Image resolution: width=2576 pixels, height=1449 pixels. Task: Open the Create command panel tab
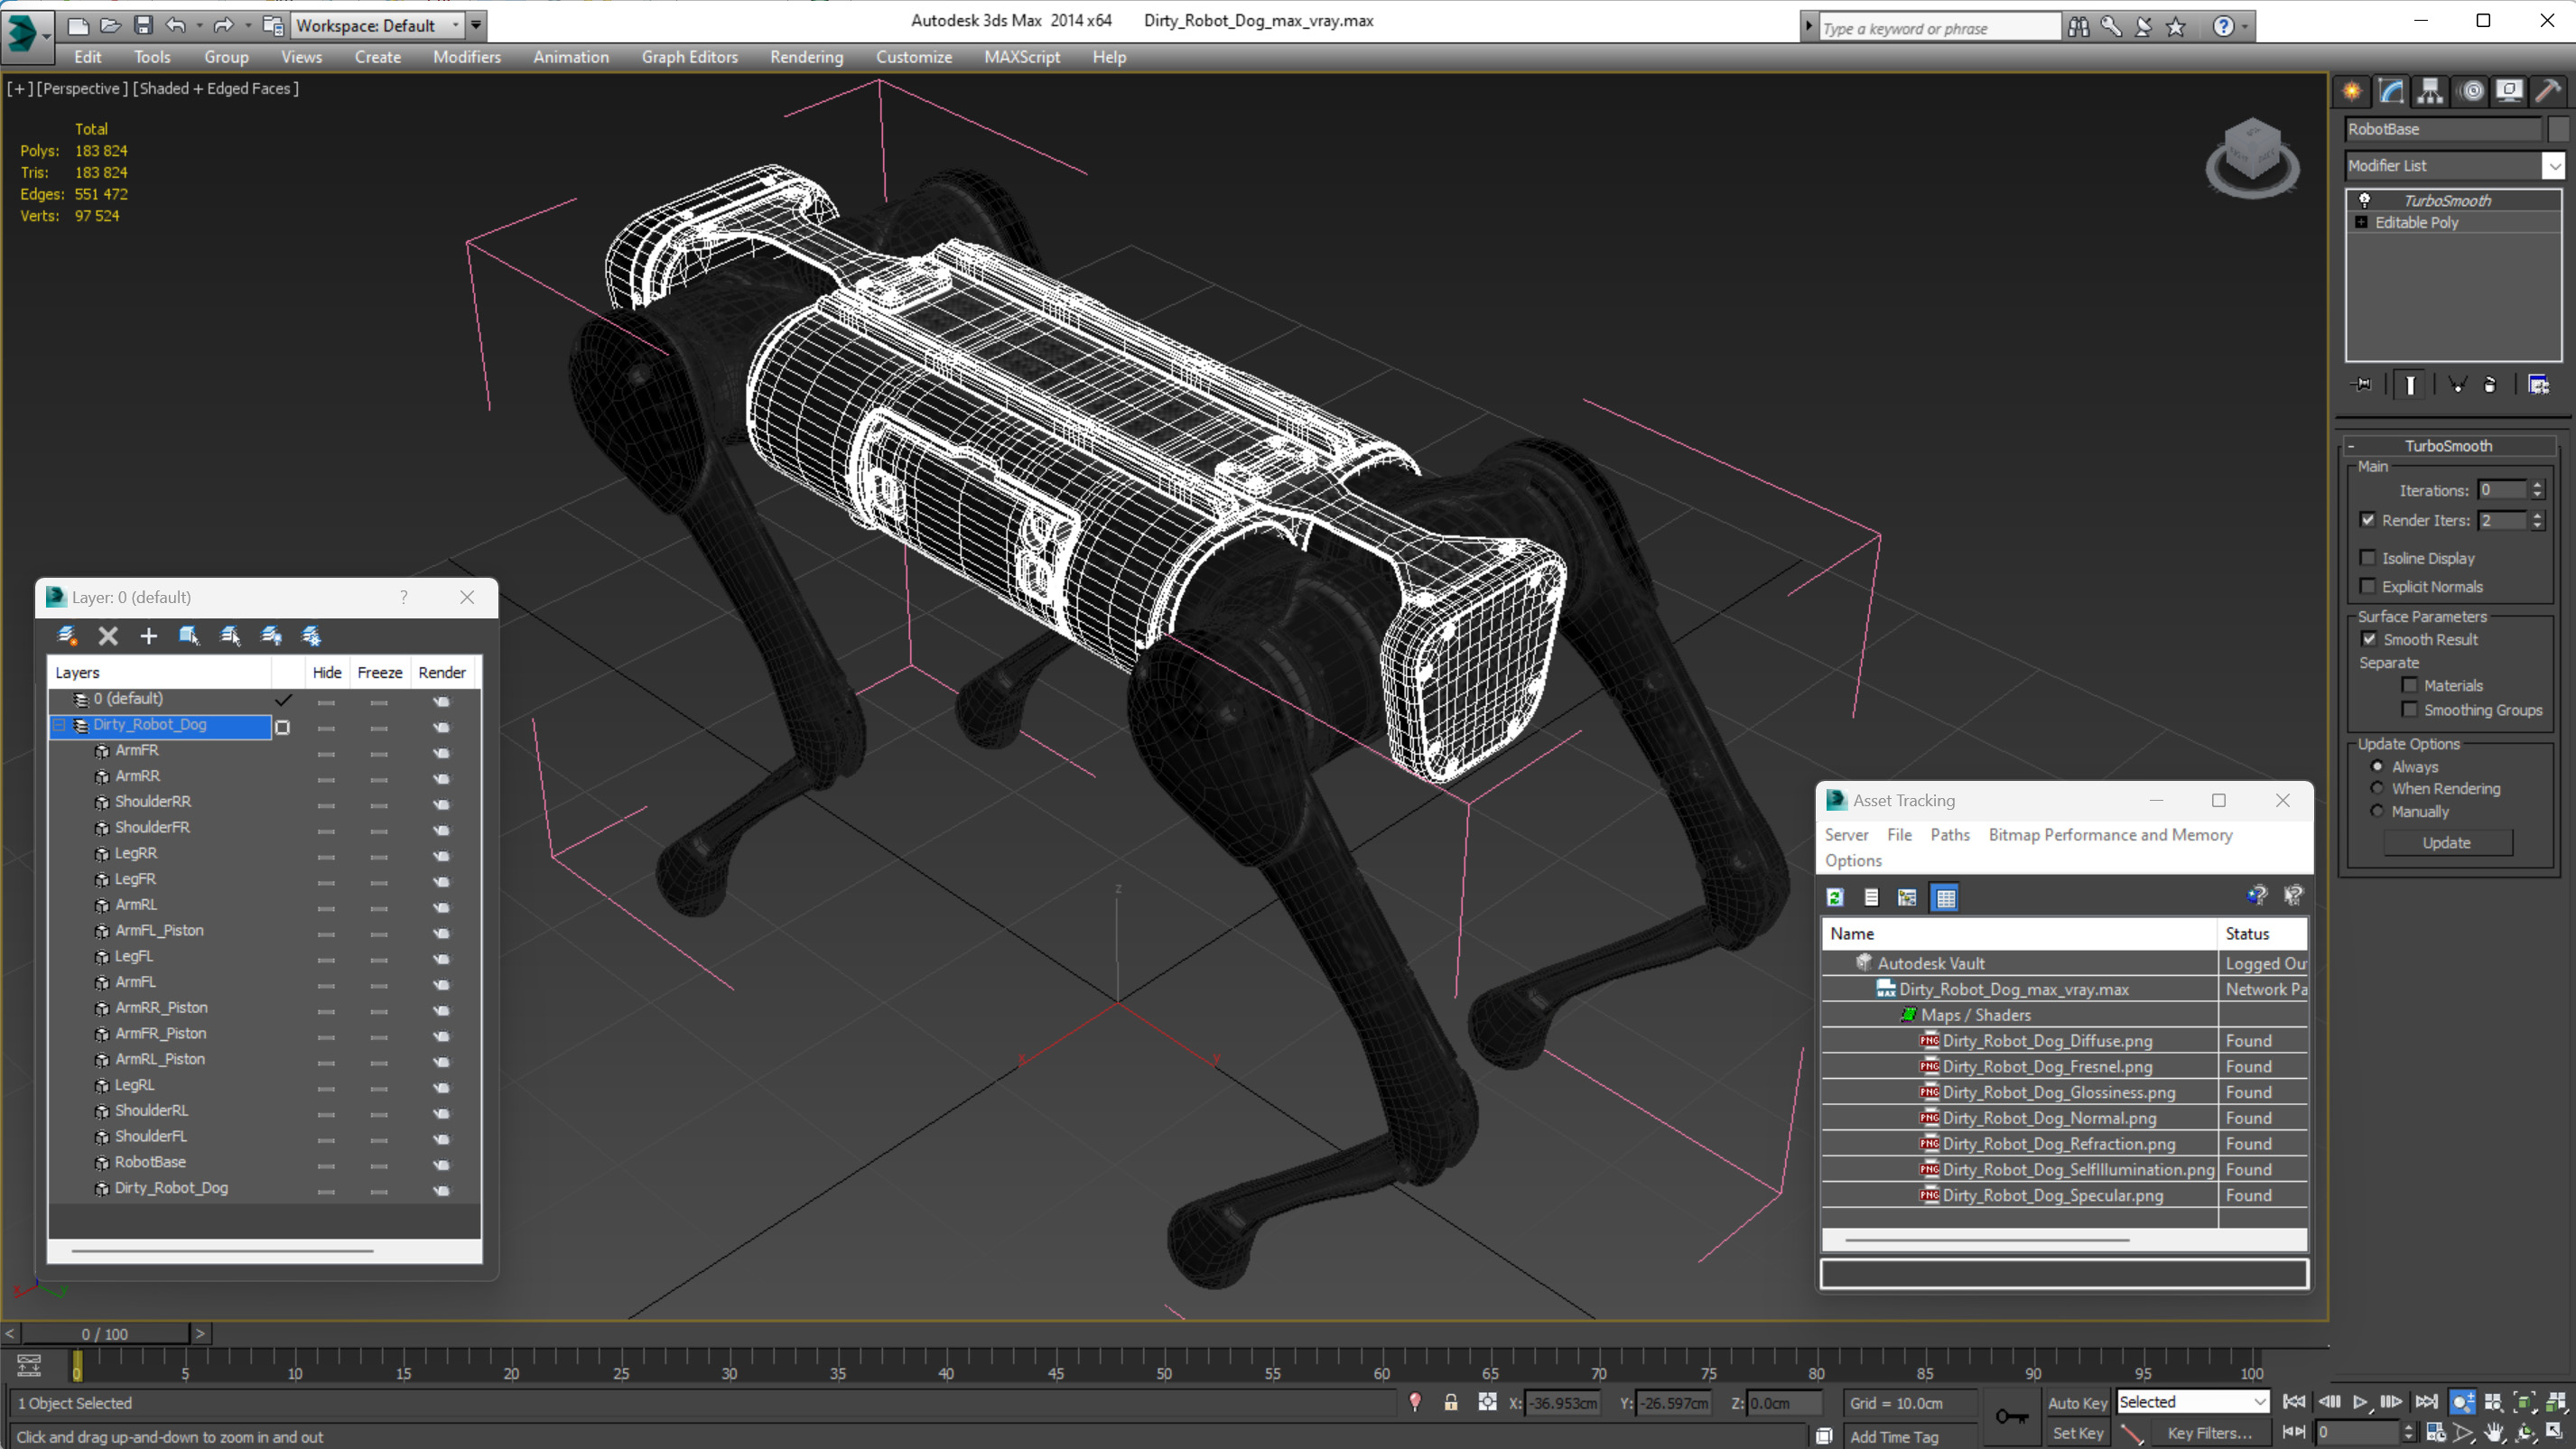[x=2352, y=91]
